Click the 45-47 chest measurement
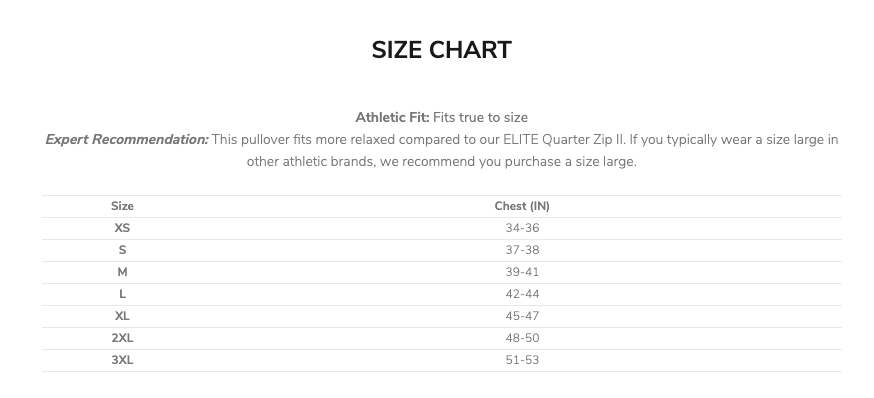 click(x=522, y=316)
